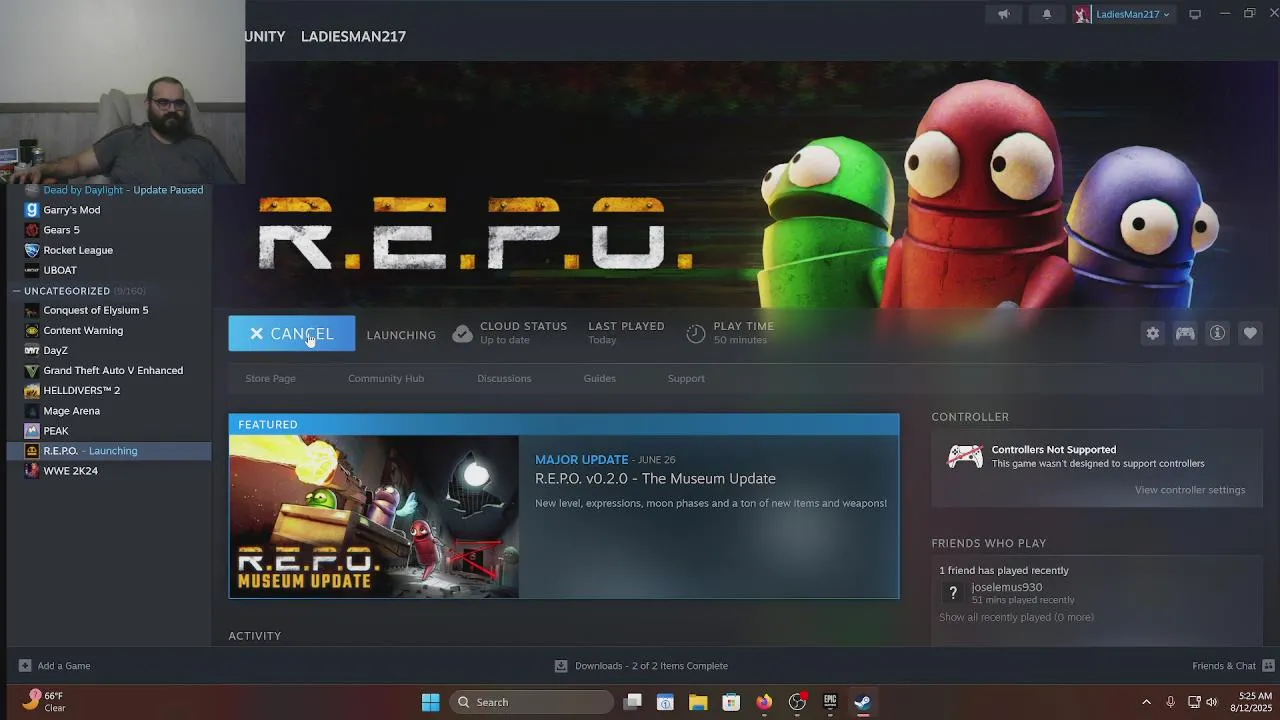Open the Community Hub tab
1280x720 pixels.
(x=386, y=378)
